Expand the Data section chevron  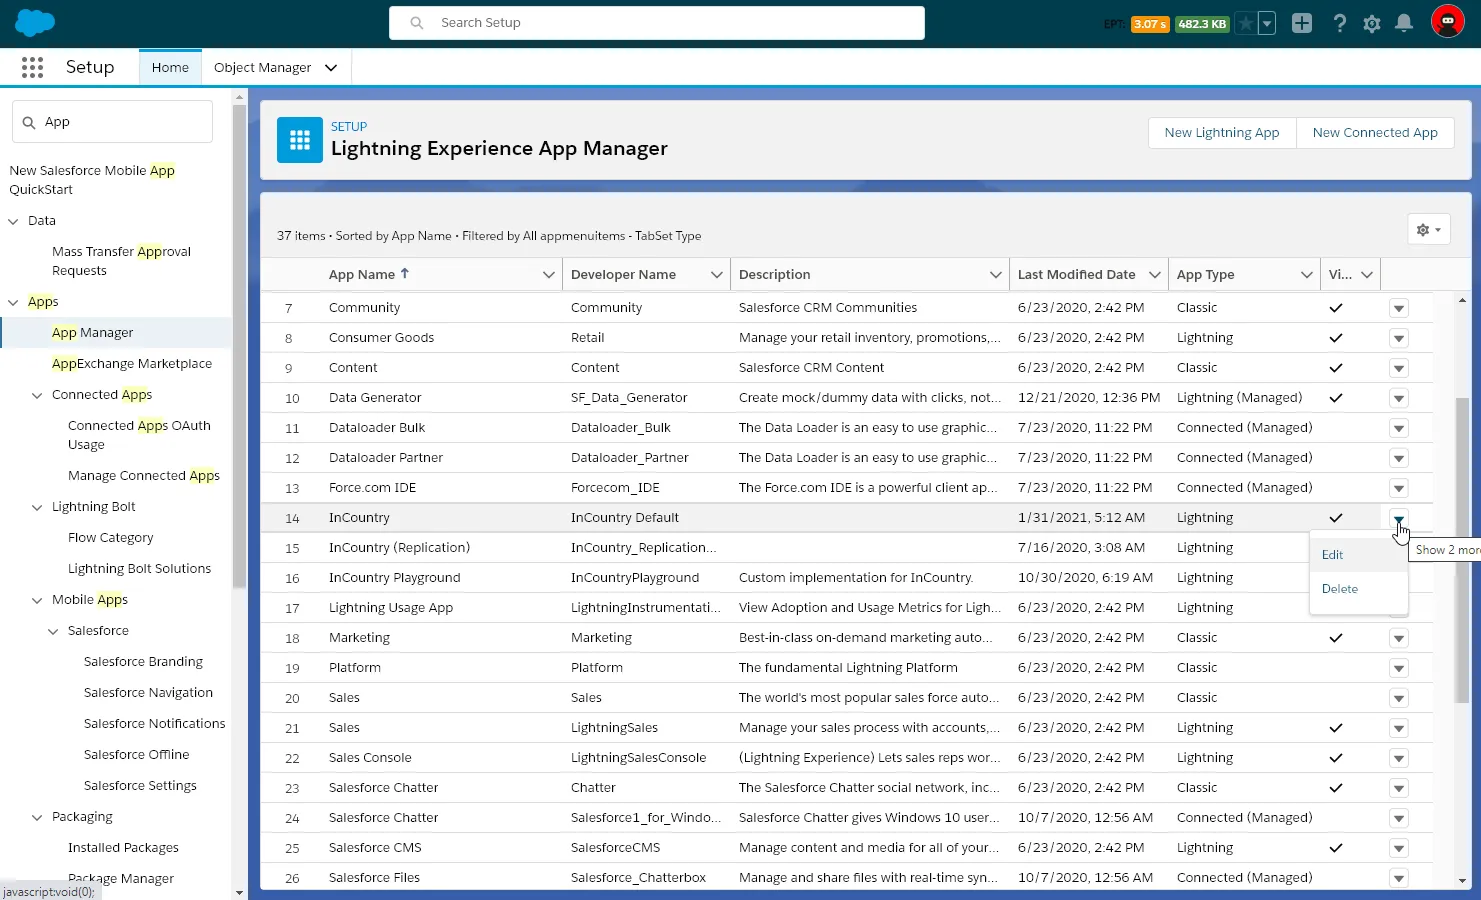click(x=14, y=221)
